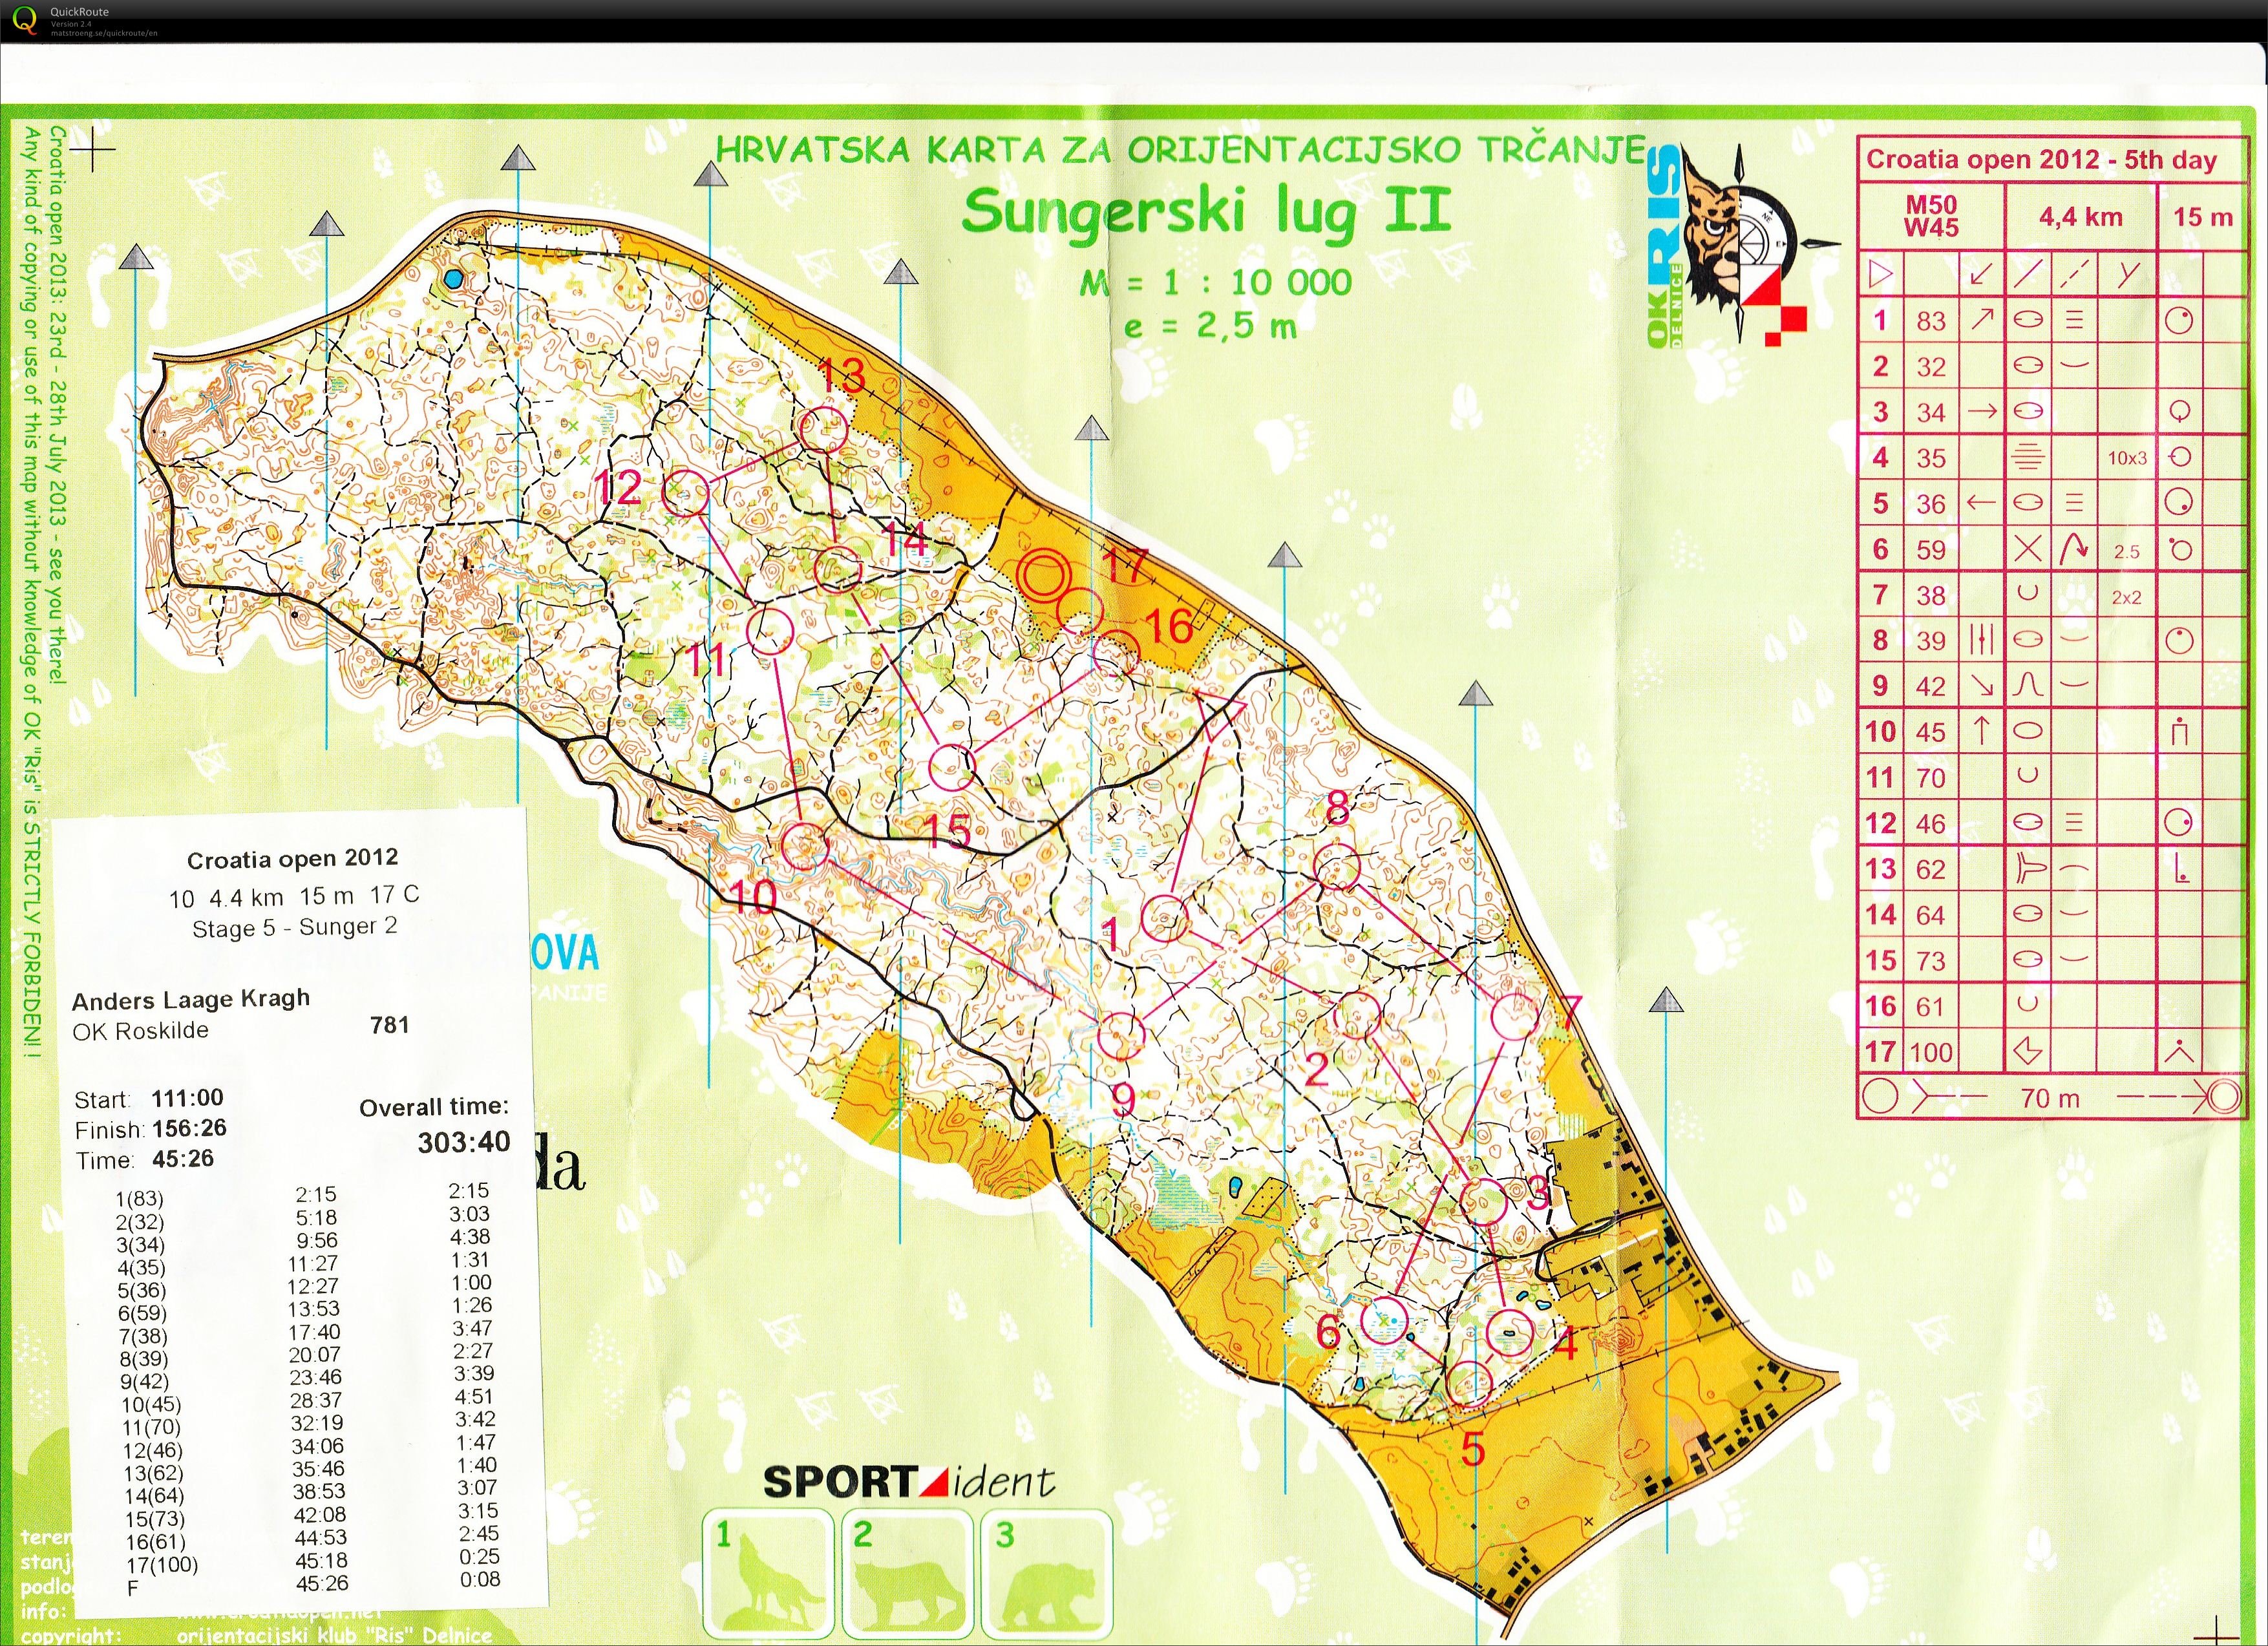Click the name 'Anders Laage Kragh'

(x=191, y=999)
